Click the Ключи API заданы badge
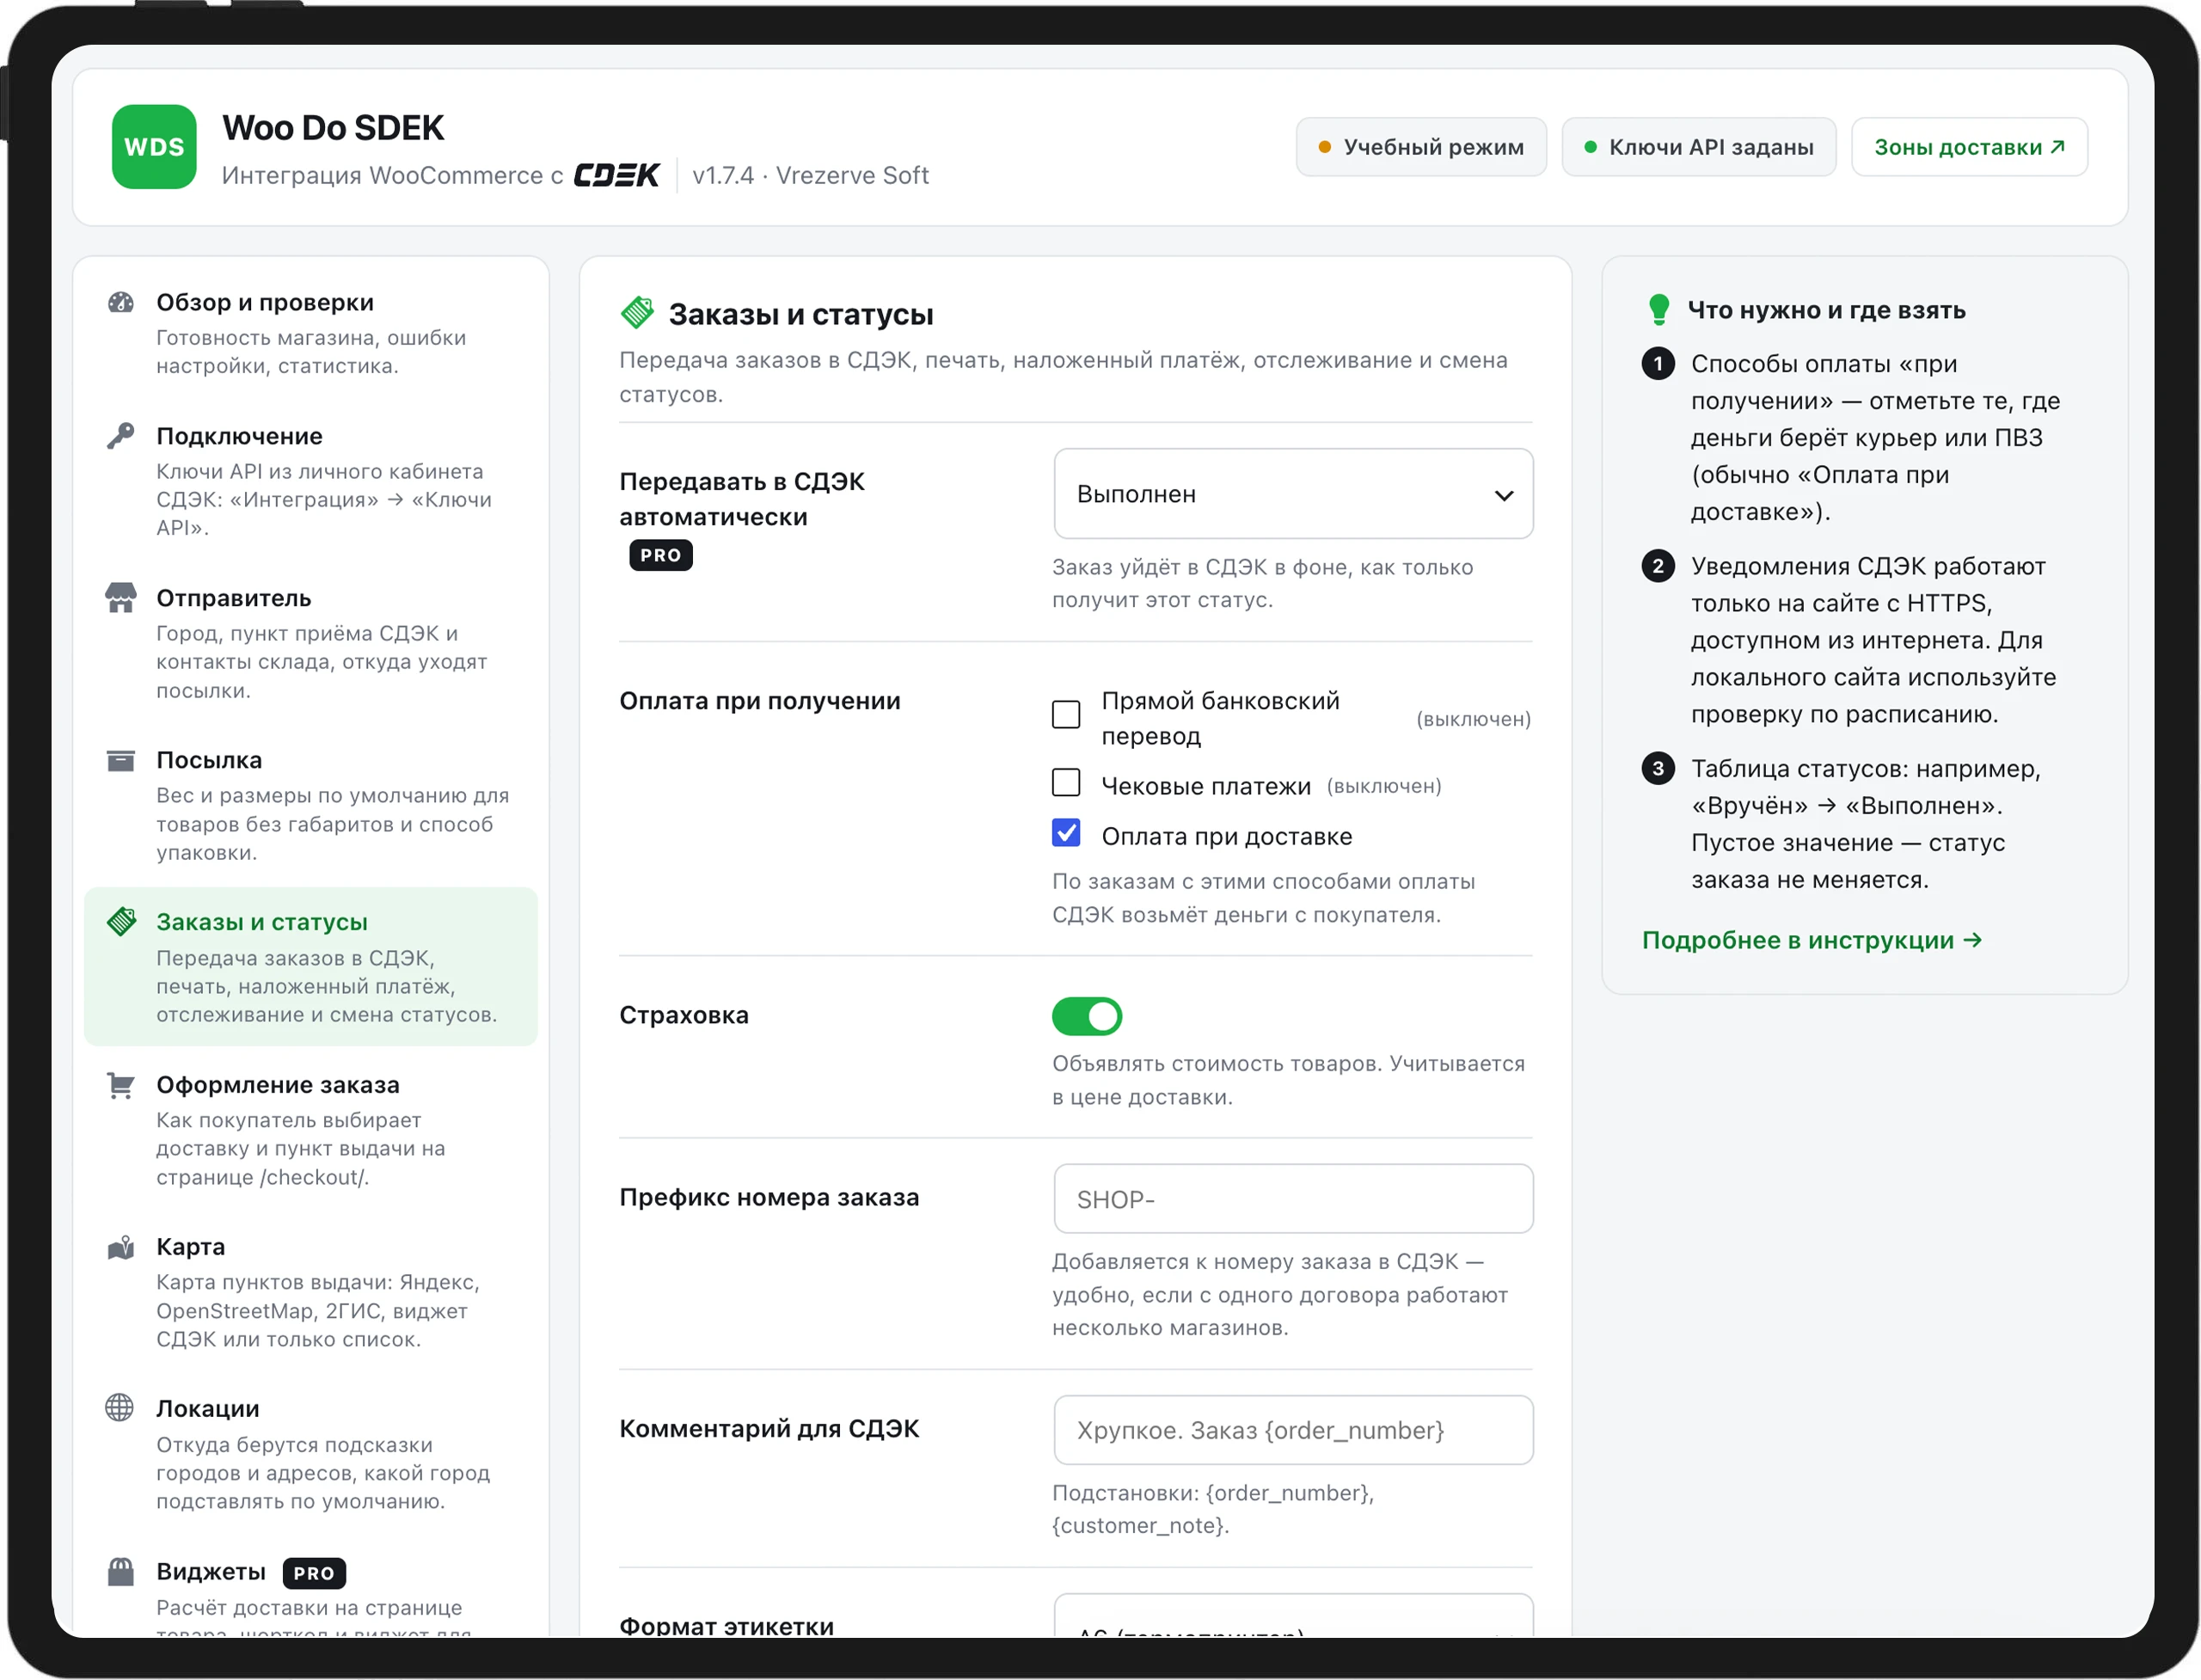This screenshot has width=2201, height=1680. [1699, 147]
